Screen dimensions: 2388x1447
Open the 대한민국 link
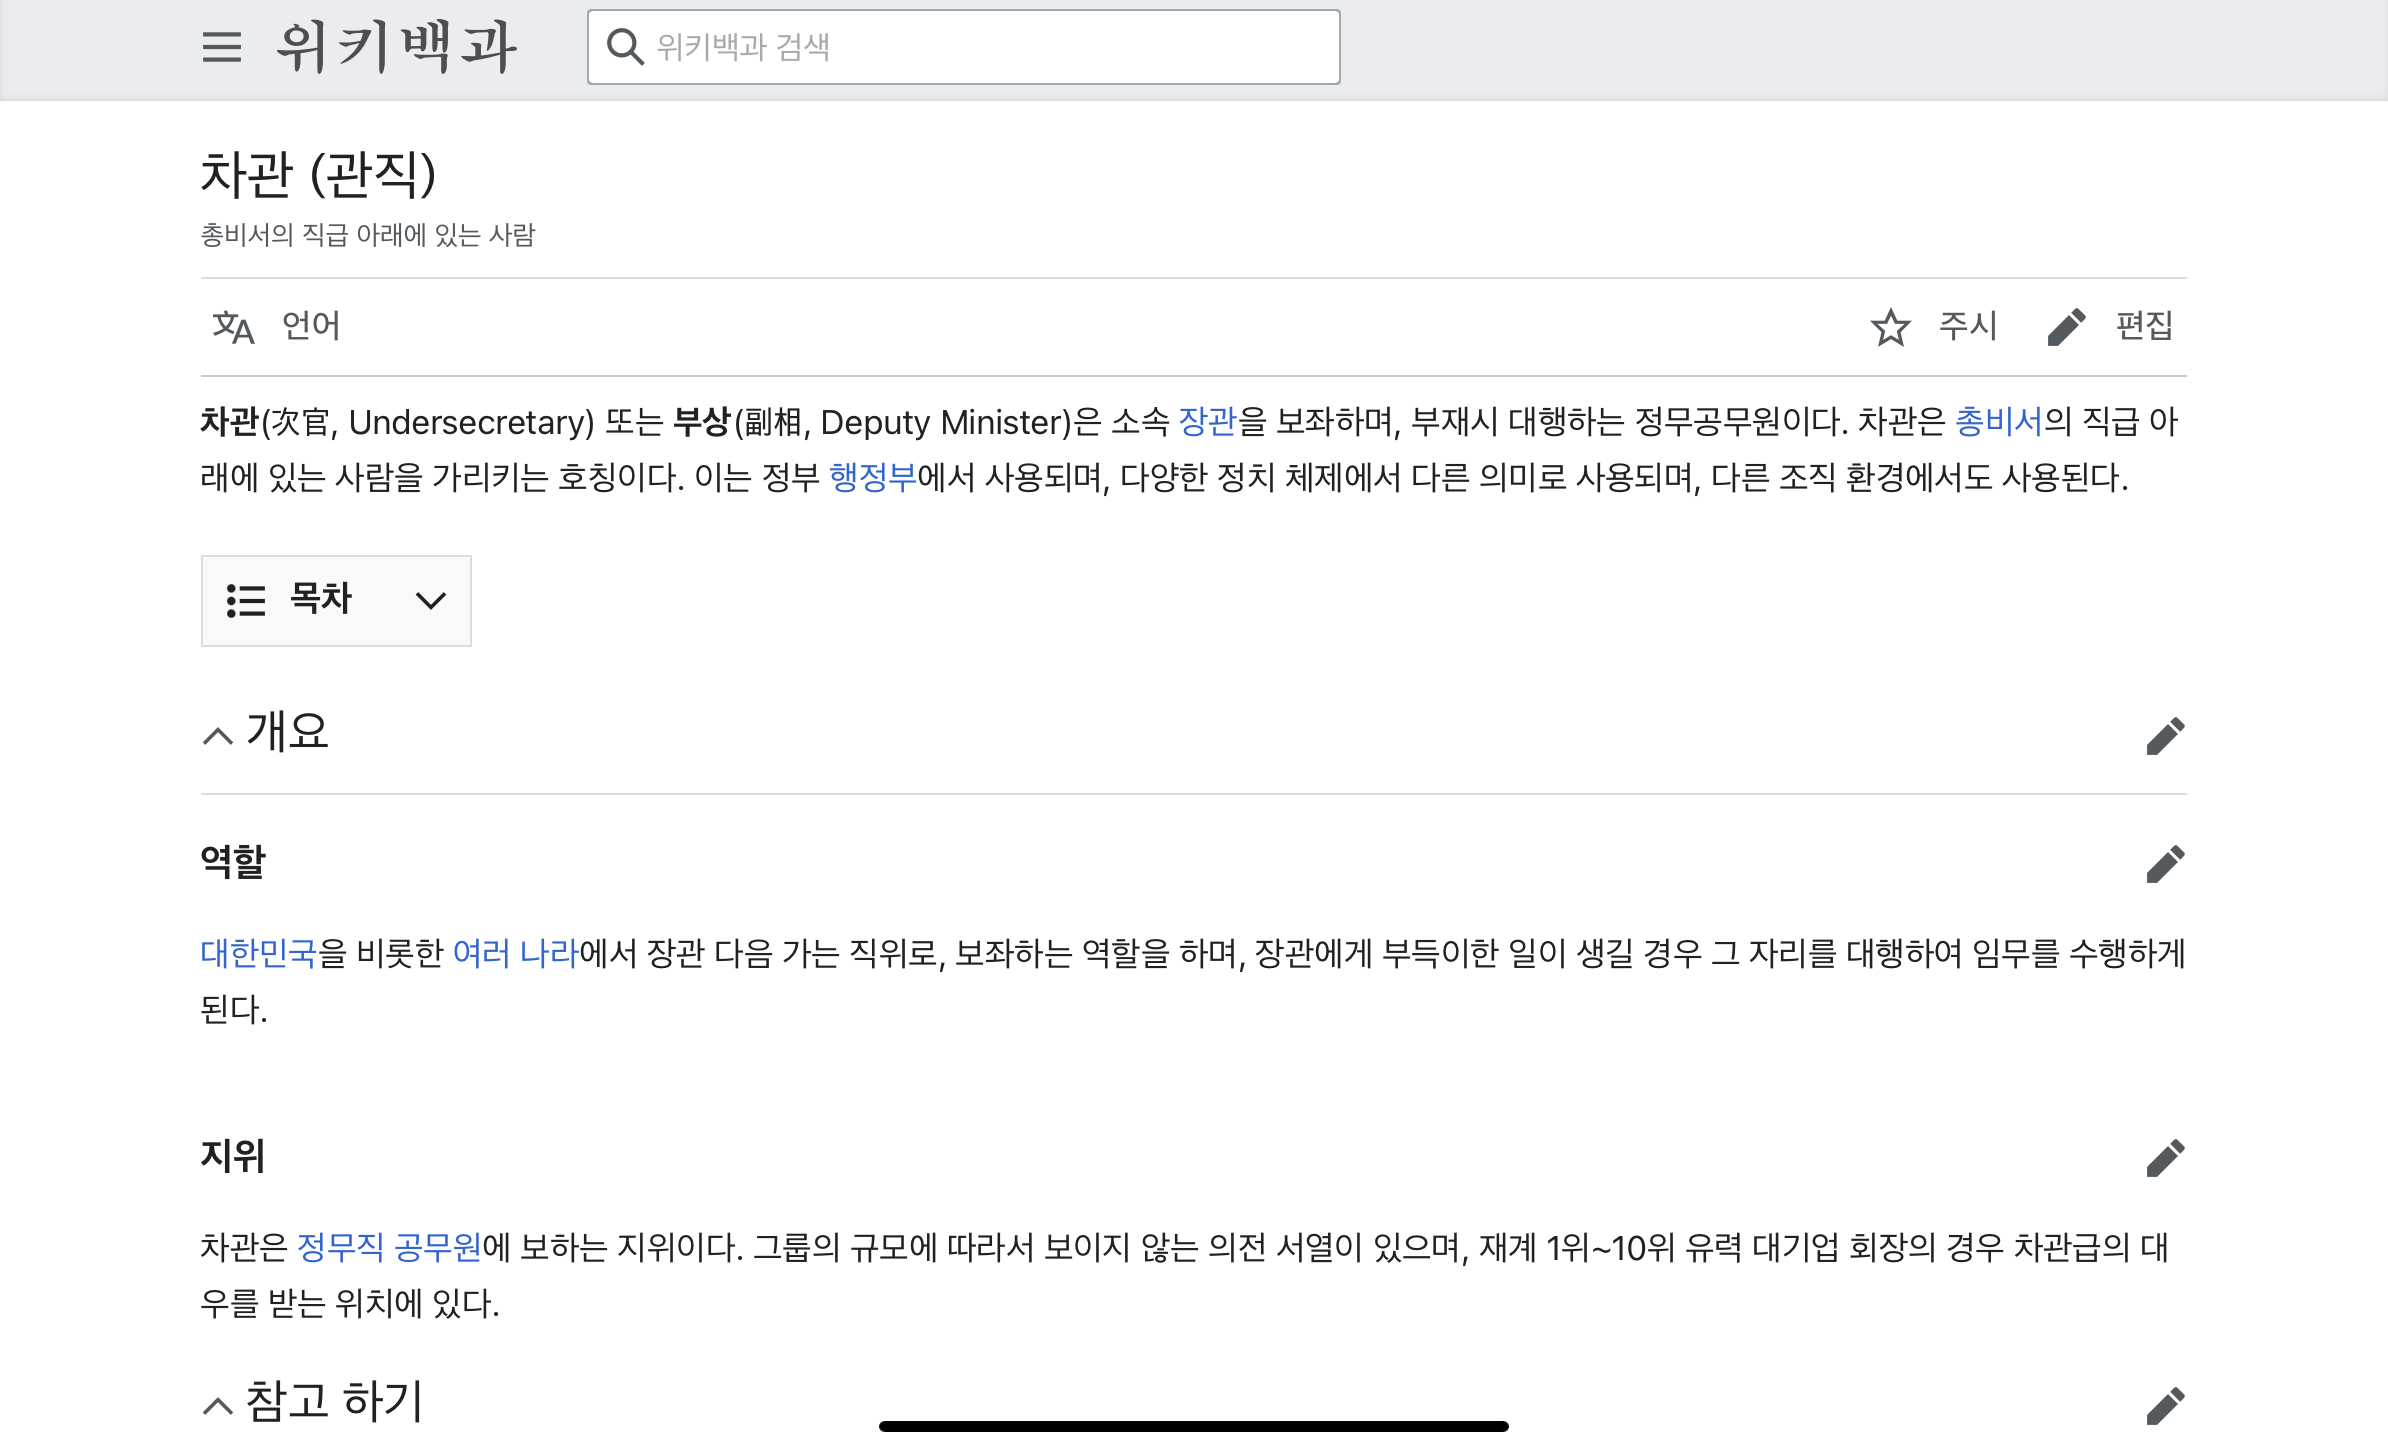click(x=258, y=953)
